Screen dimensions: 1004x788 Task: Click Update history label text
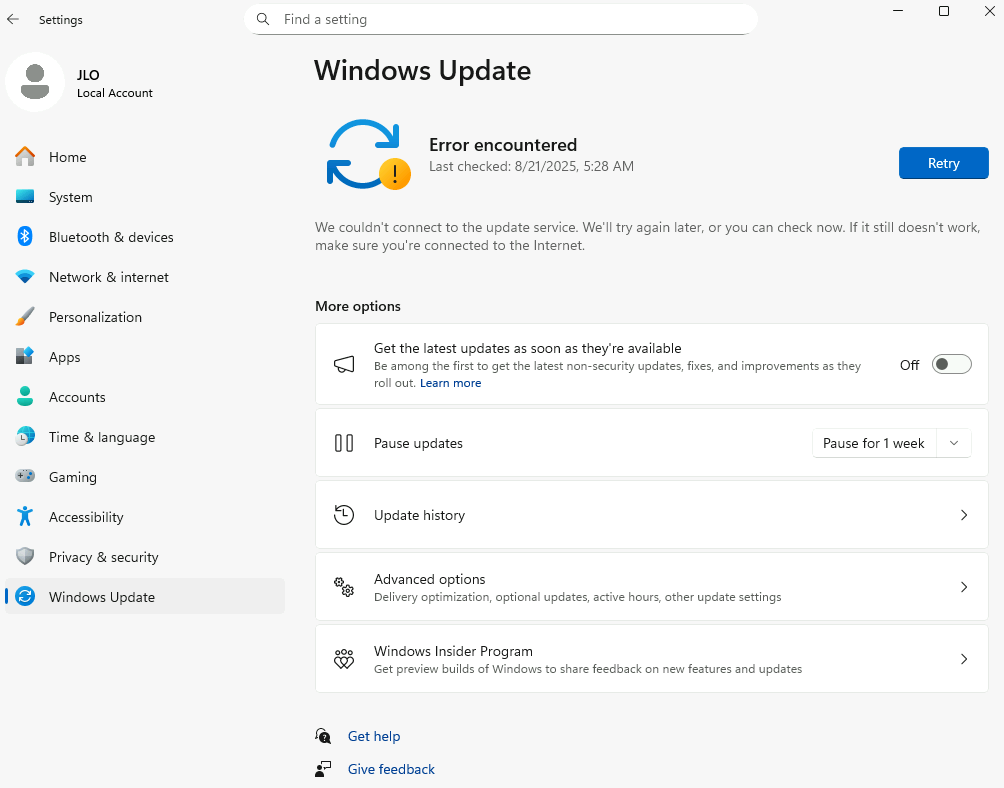pyautogui.click(x=419, y=515)
